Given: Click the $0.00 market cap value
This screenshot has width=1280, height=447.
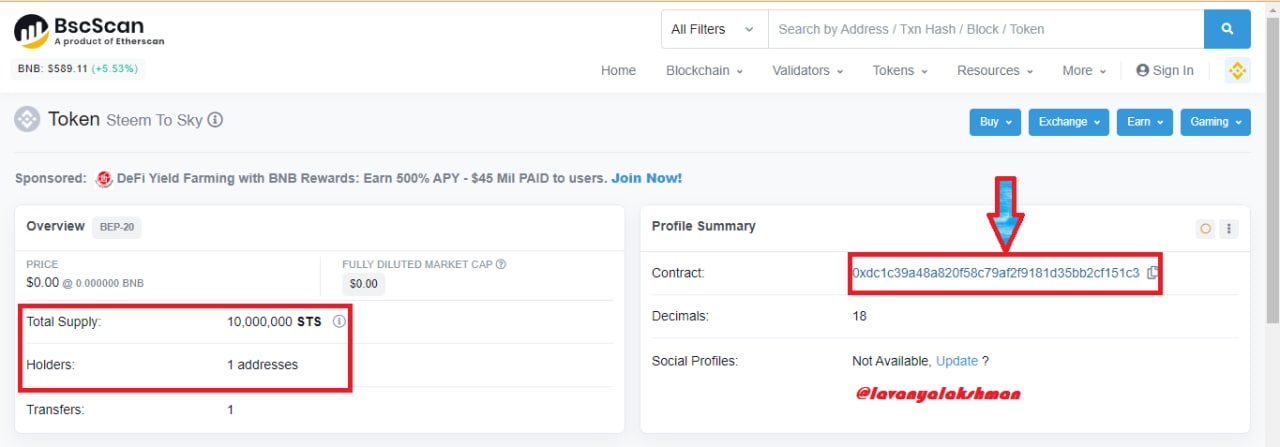Looking at the screenshot, I should [364, 284].
